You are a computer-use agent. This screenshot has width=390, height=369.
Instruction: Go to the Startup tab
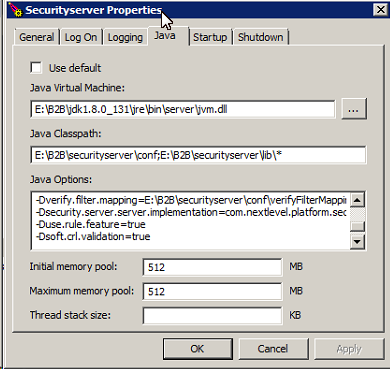(210, 37)
